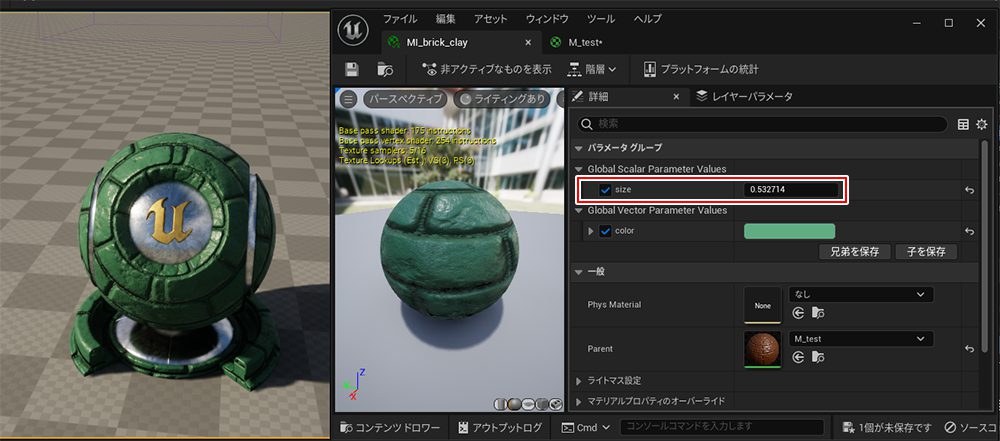
Task: Open the ウィンドウ menu
Action: tap(547, 19)
